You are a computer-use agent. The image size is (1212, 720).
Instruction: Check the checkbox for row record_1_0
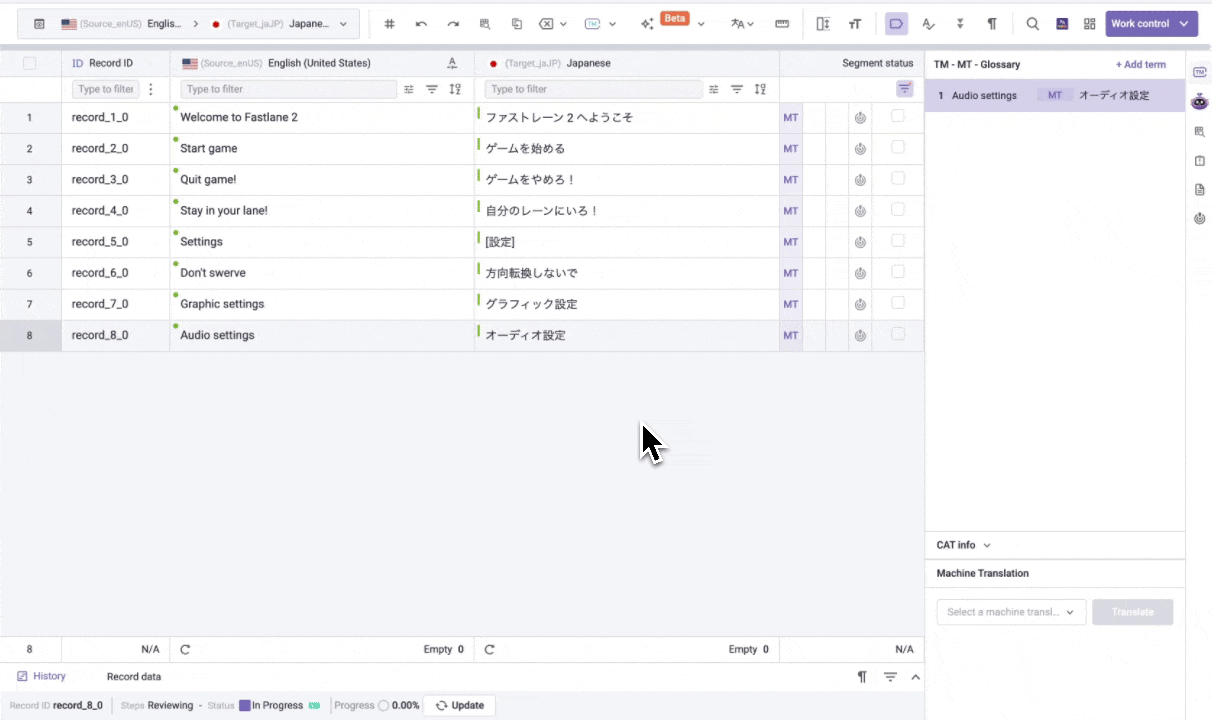pos(898,117)
